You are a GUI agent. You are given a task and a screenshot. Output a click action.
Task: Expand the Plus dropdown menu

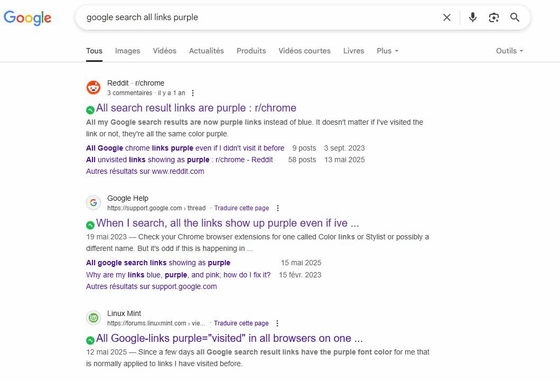388,51
